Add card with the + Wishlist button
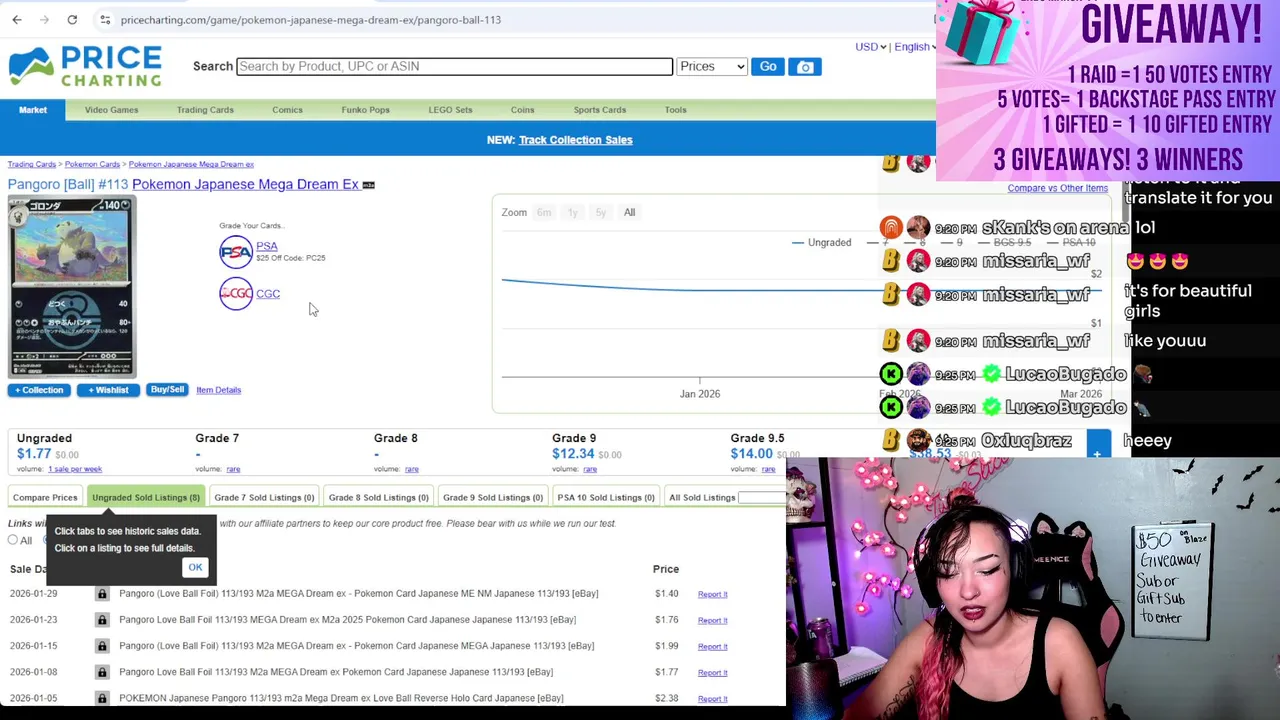 click(x=108, y=390)
